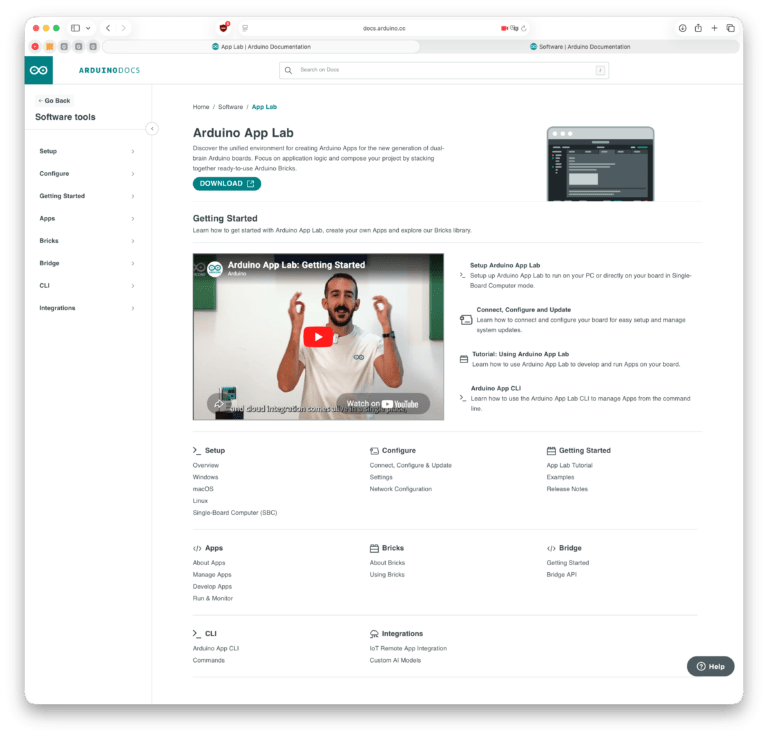Click the Getting Started section heading icon
Screen dimensions: 768x737
click(551, 451)
